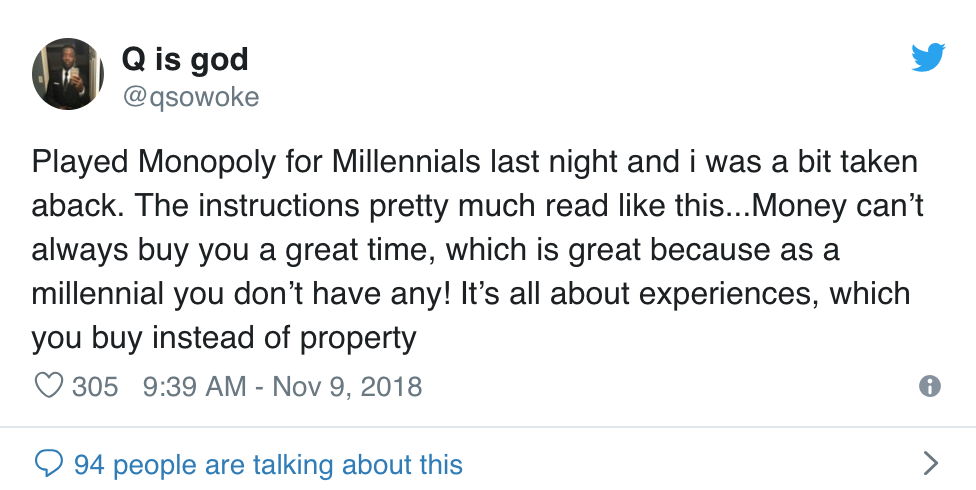Click the Twitter bird logo
Image resolution: width=976 pixels, height=490 pixels.
click(x=928, y=59)
